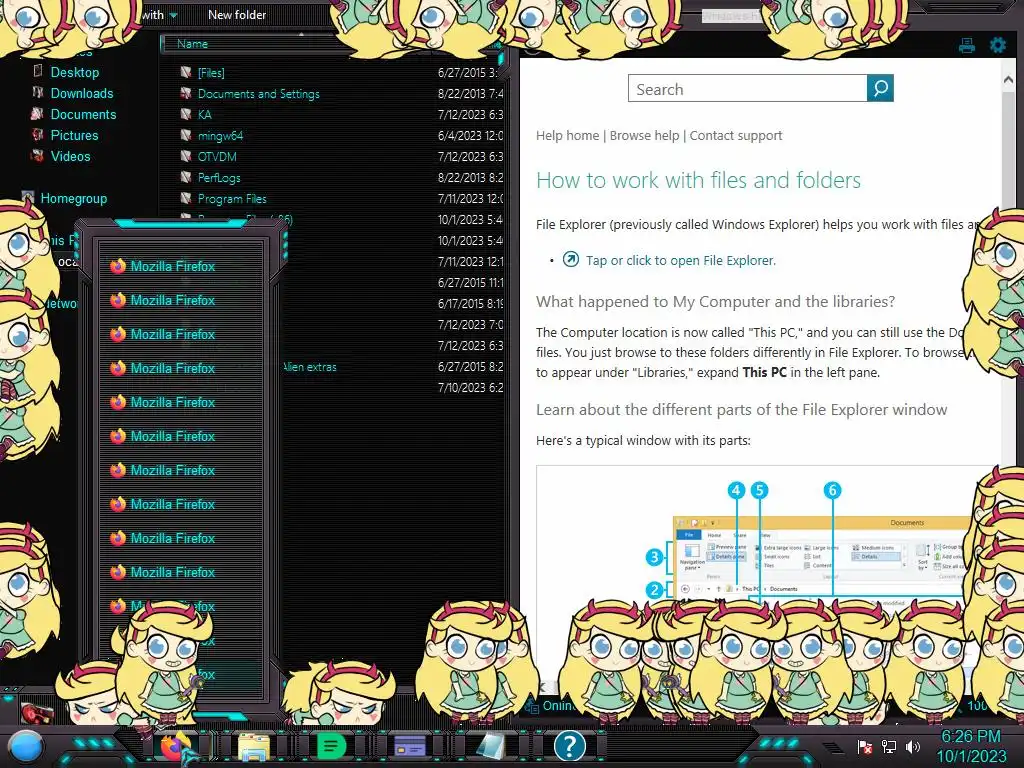Click date 7/10/2023 in last file row
This screenshot has width=1024, height=768.
470,387
